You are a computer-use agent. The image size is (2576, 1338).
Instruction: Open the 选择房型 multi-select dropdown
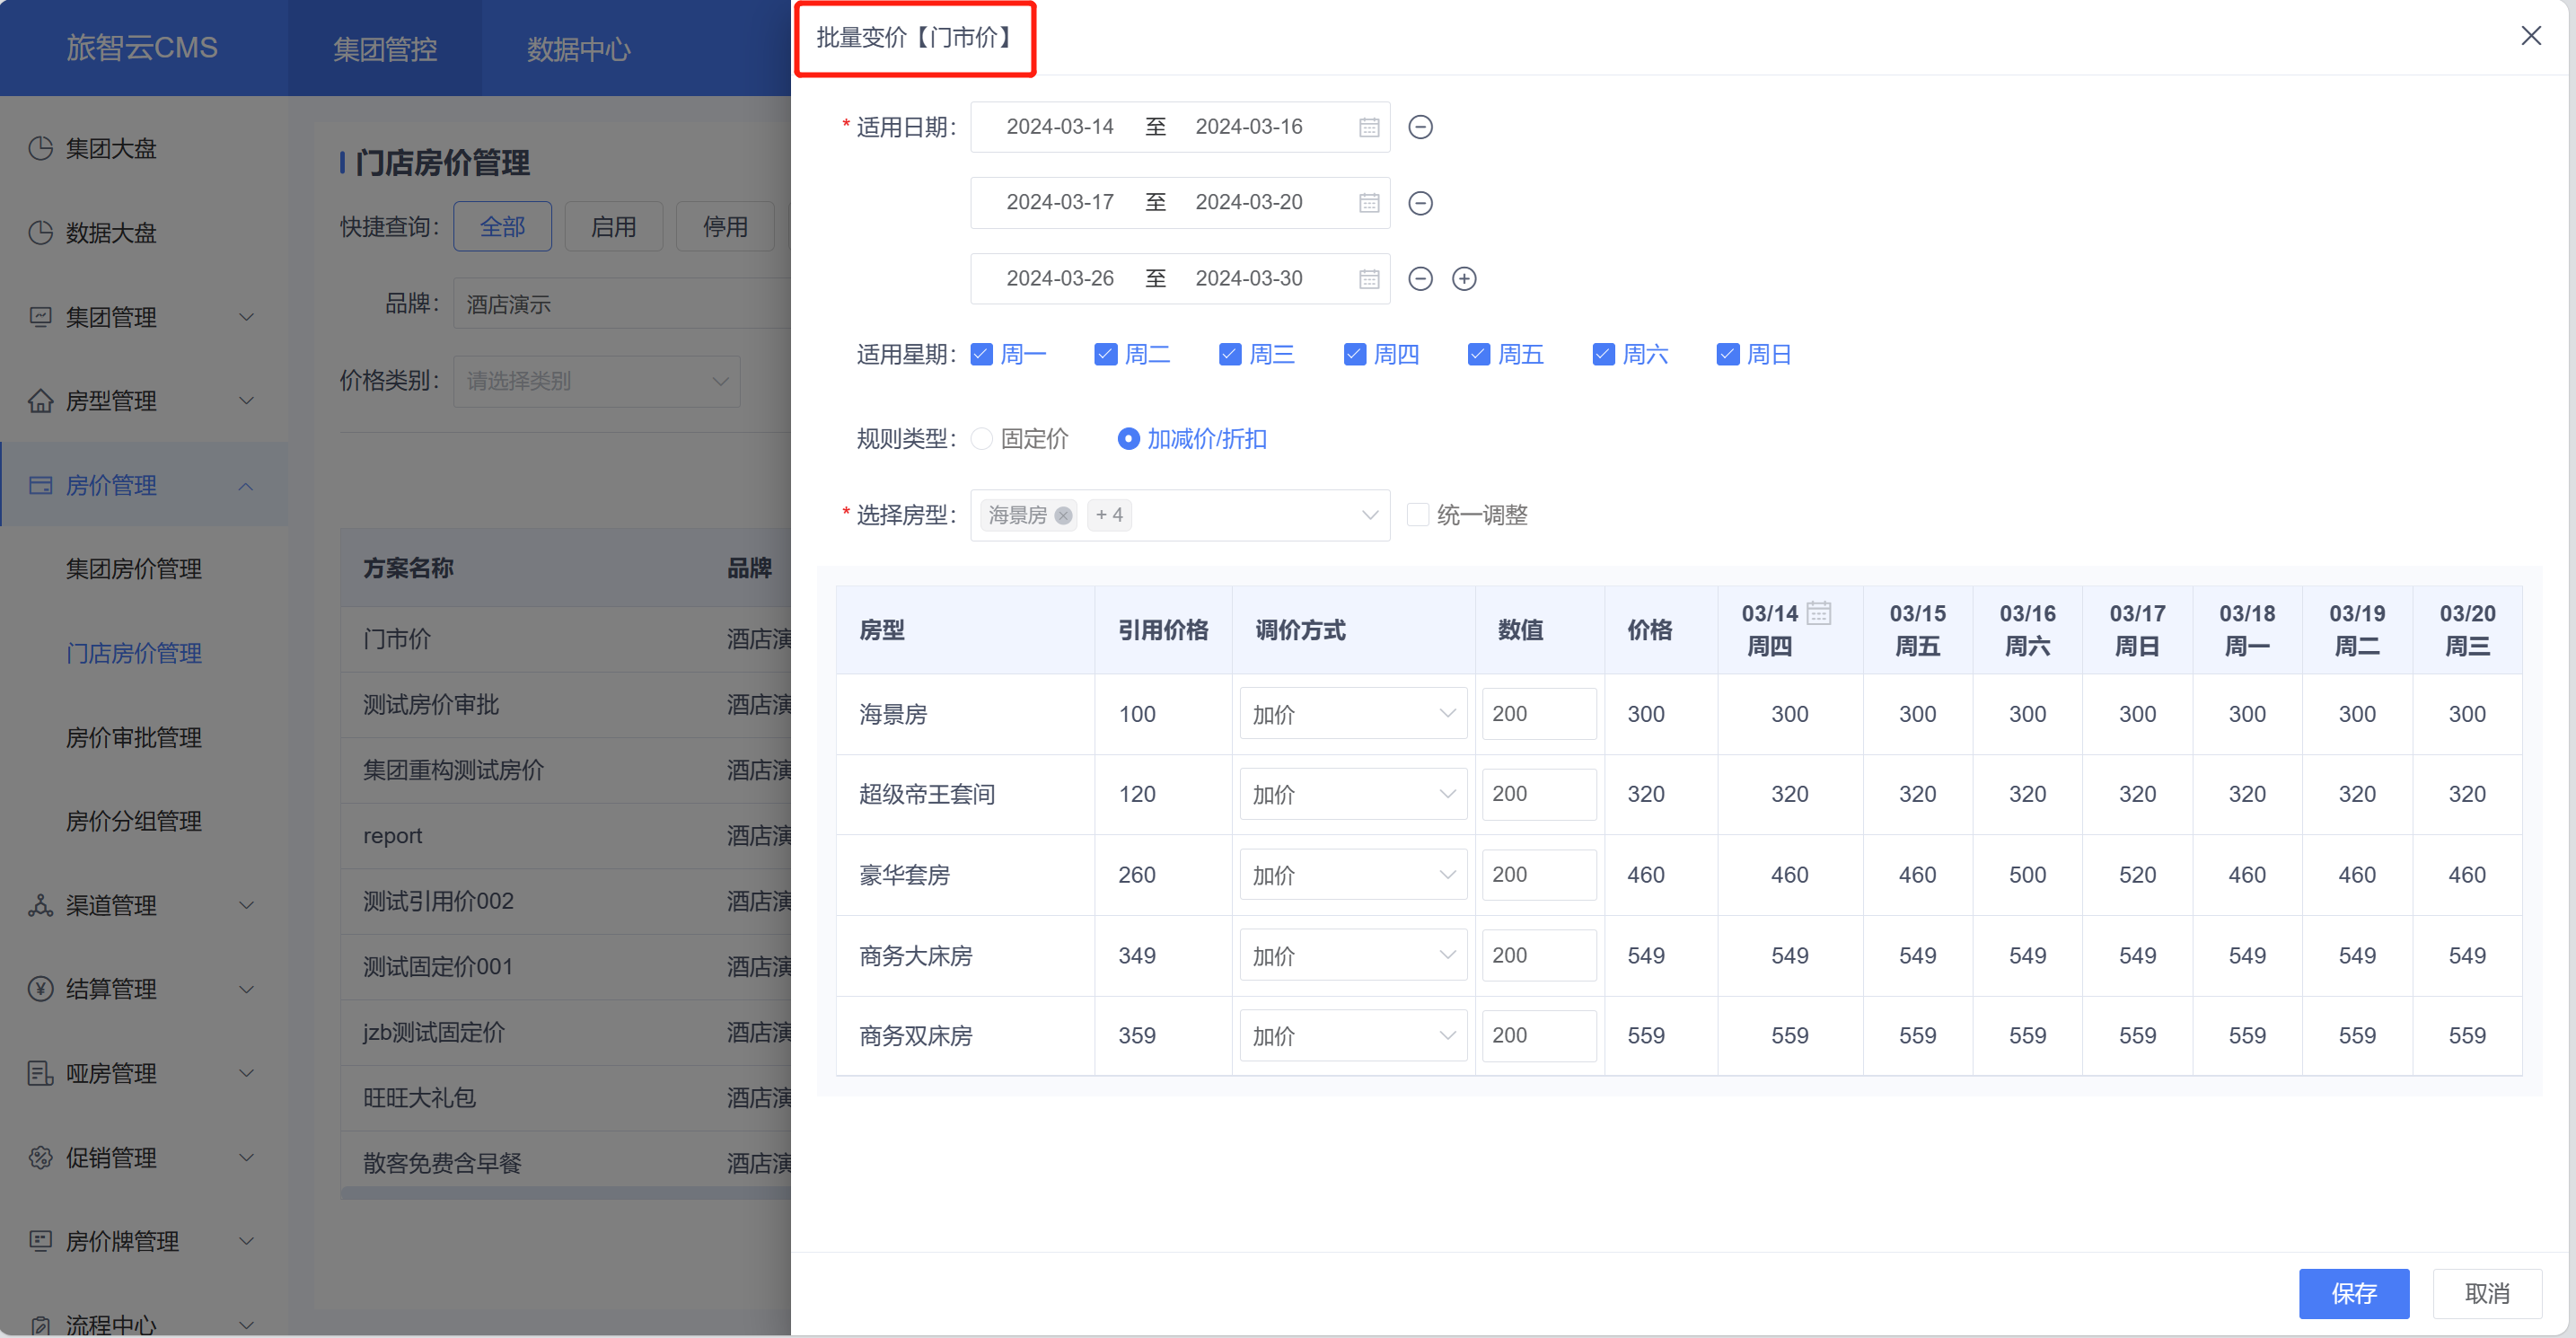point(1180,515)
